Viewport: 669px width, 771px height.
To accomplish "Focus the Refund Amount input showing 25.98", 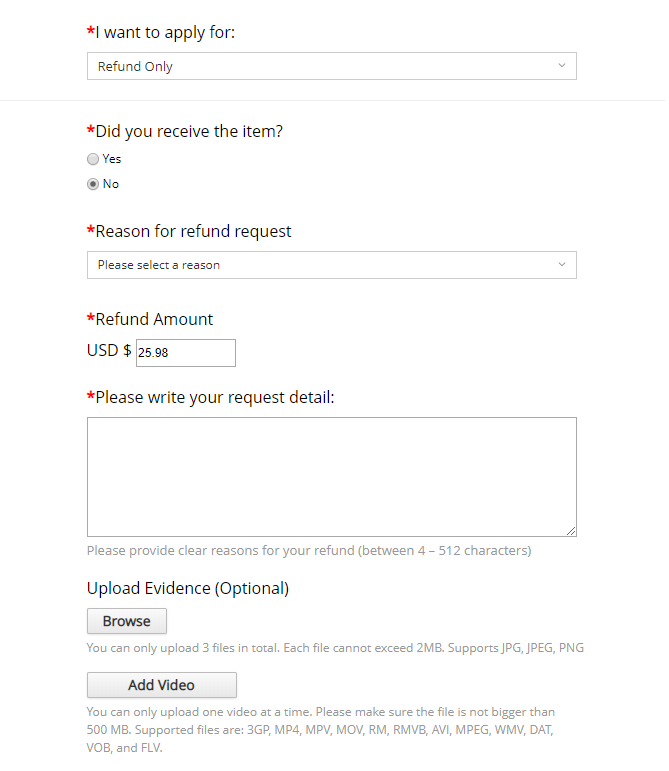I will [186, 353].
